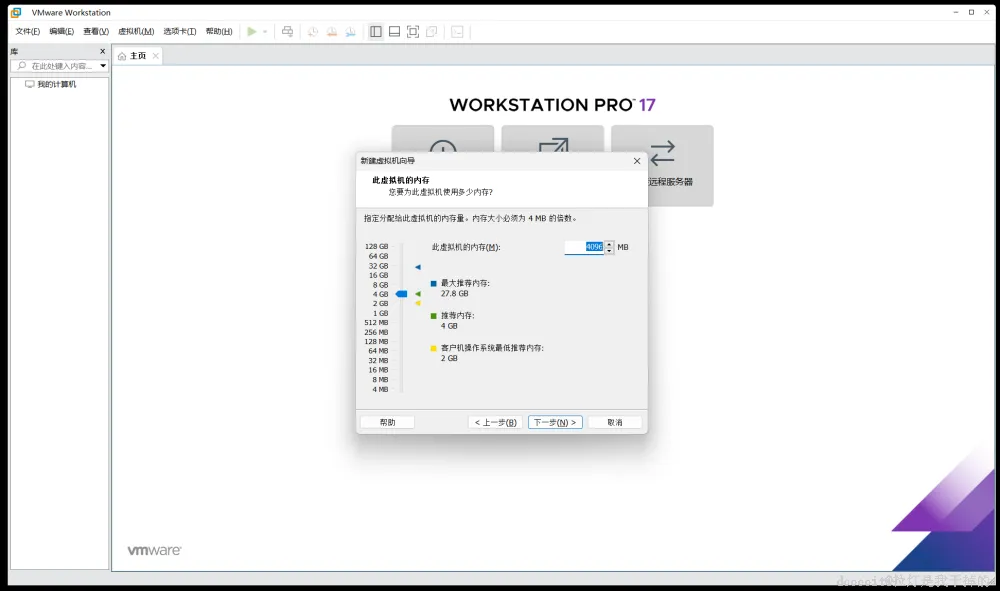The width and height of the screenshot is (1000, 591).
Task: Click the yellow minimum recommended memory marker
Action: click(x=418, y=303)
